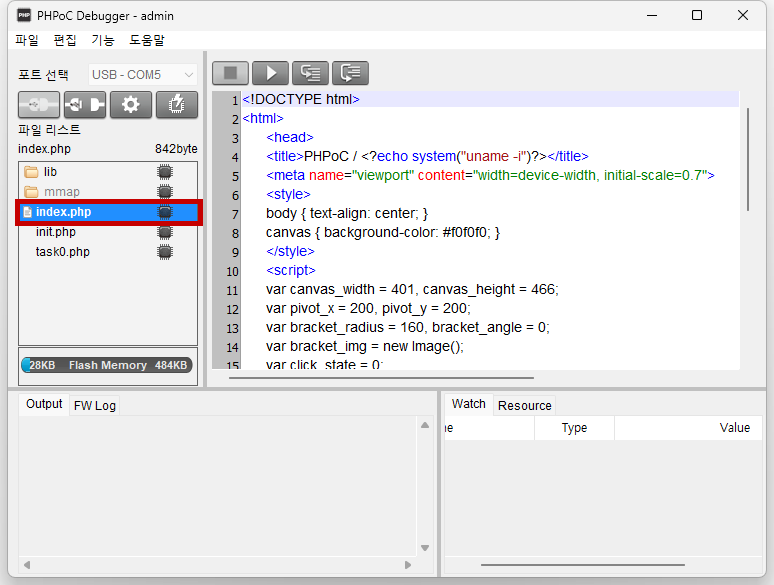Click the firmware upload chip icon
The height and width of the screenshot is (585, 774).
pos(177,105)
